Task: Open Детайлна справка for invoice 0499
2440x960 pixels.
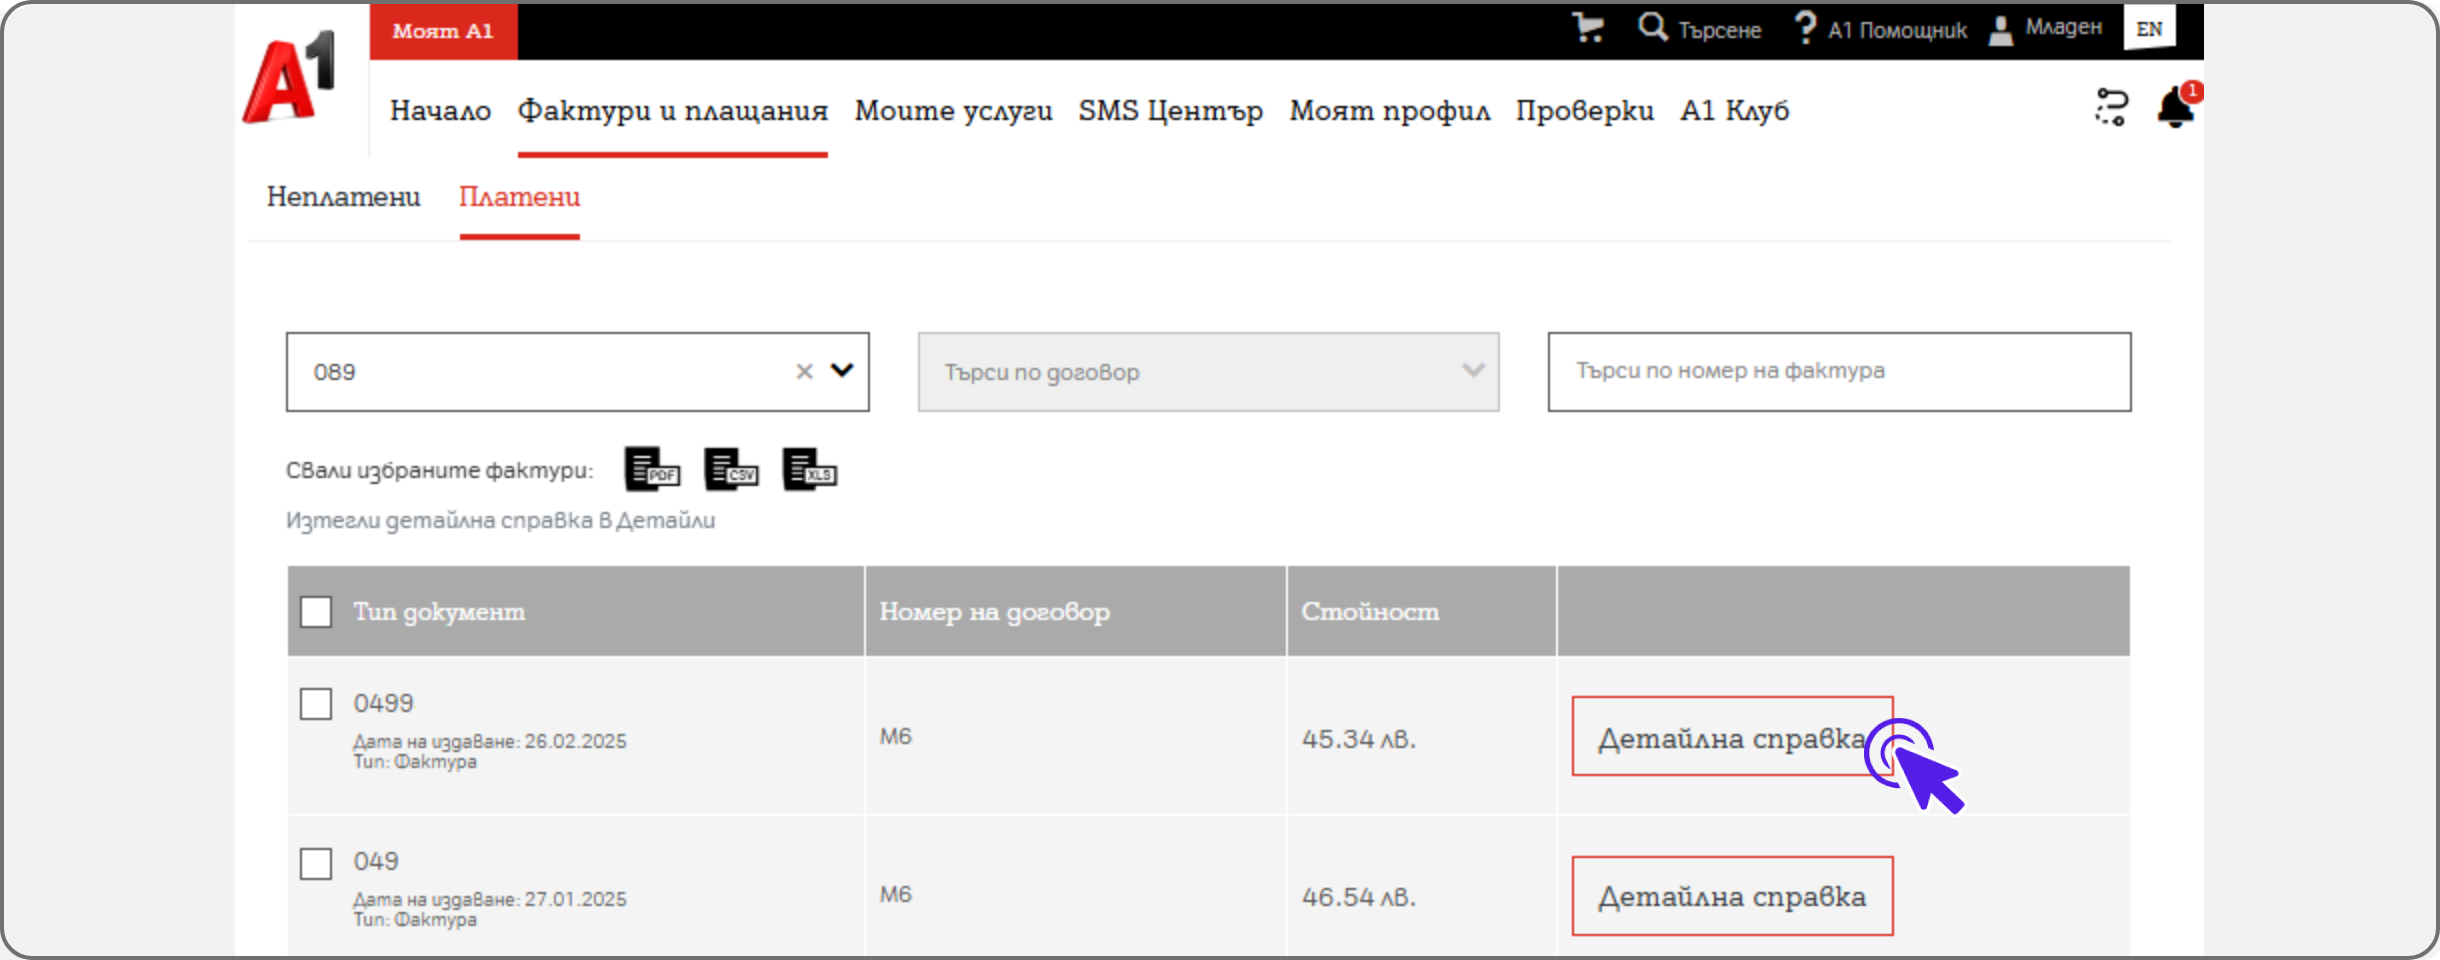Action: point(1732,736)
